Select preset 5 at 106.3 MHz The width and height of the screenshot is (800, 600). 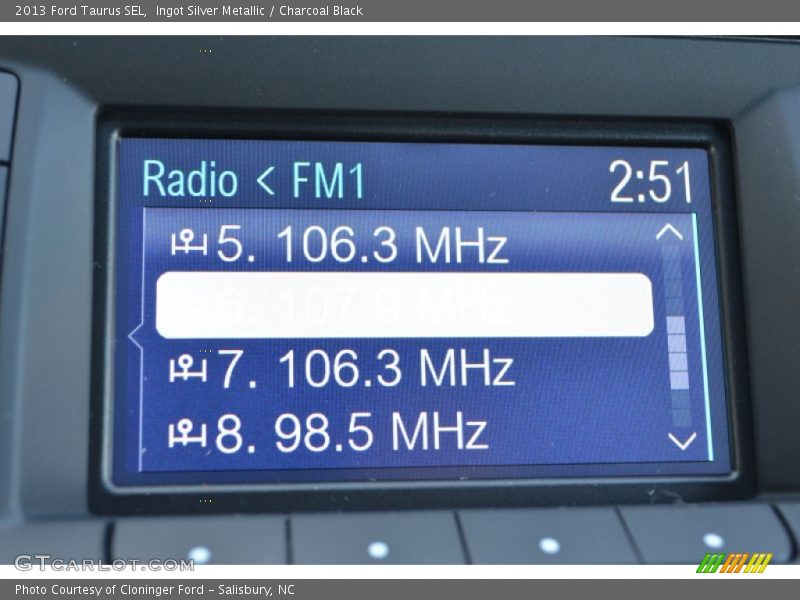point(339,243)
